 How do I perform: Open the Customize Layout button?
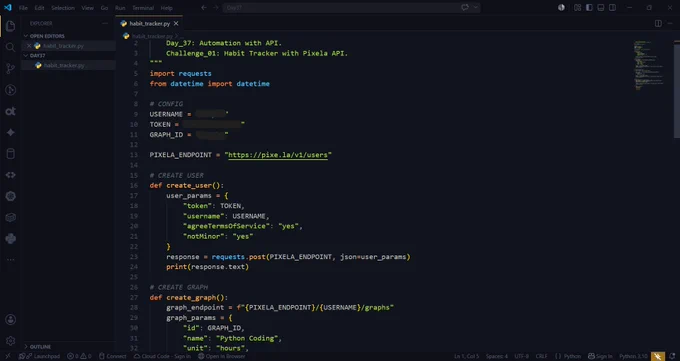577,7
